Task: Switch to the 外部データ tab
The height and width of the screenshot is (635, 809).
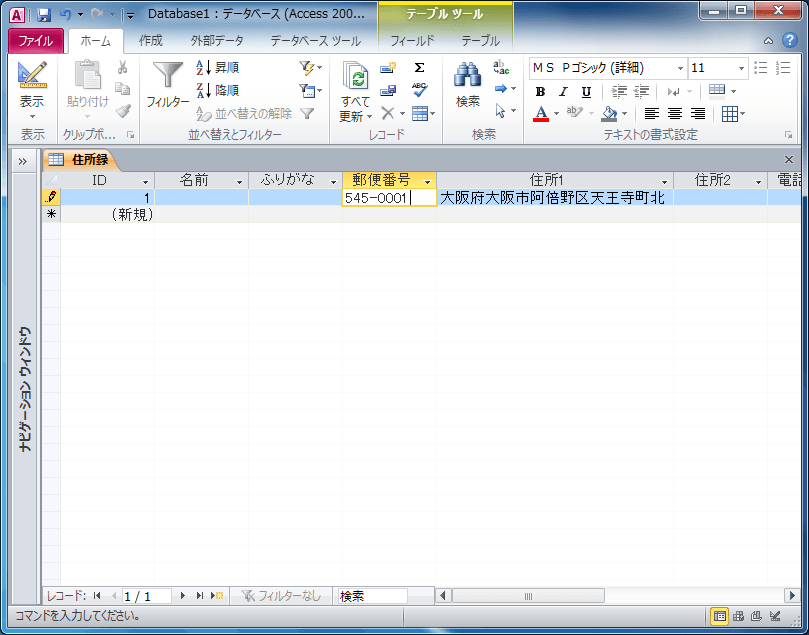Action: point(217,40)
